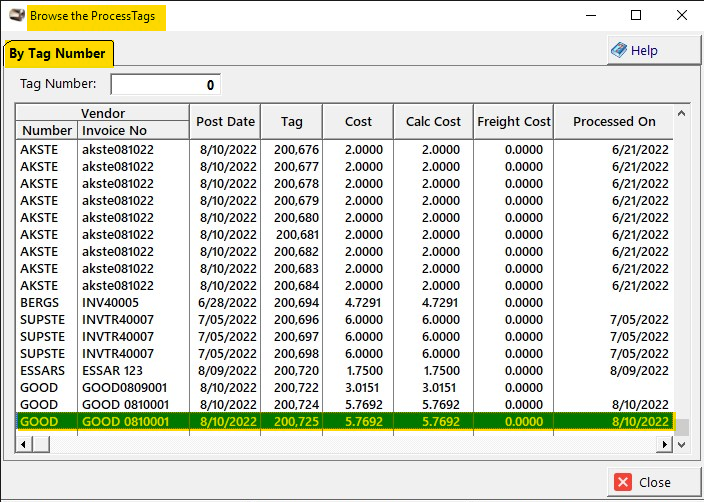Select the row with tag 200,677

[345, 167]
